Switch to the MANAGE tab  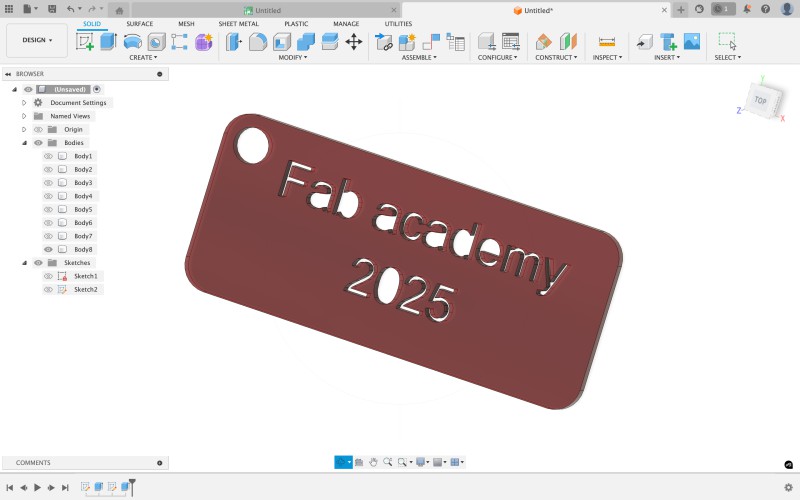(x=346, y=24)
